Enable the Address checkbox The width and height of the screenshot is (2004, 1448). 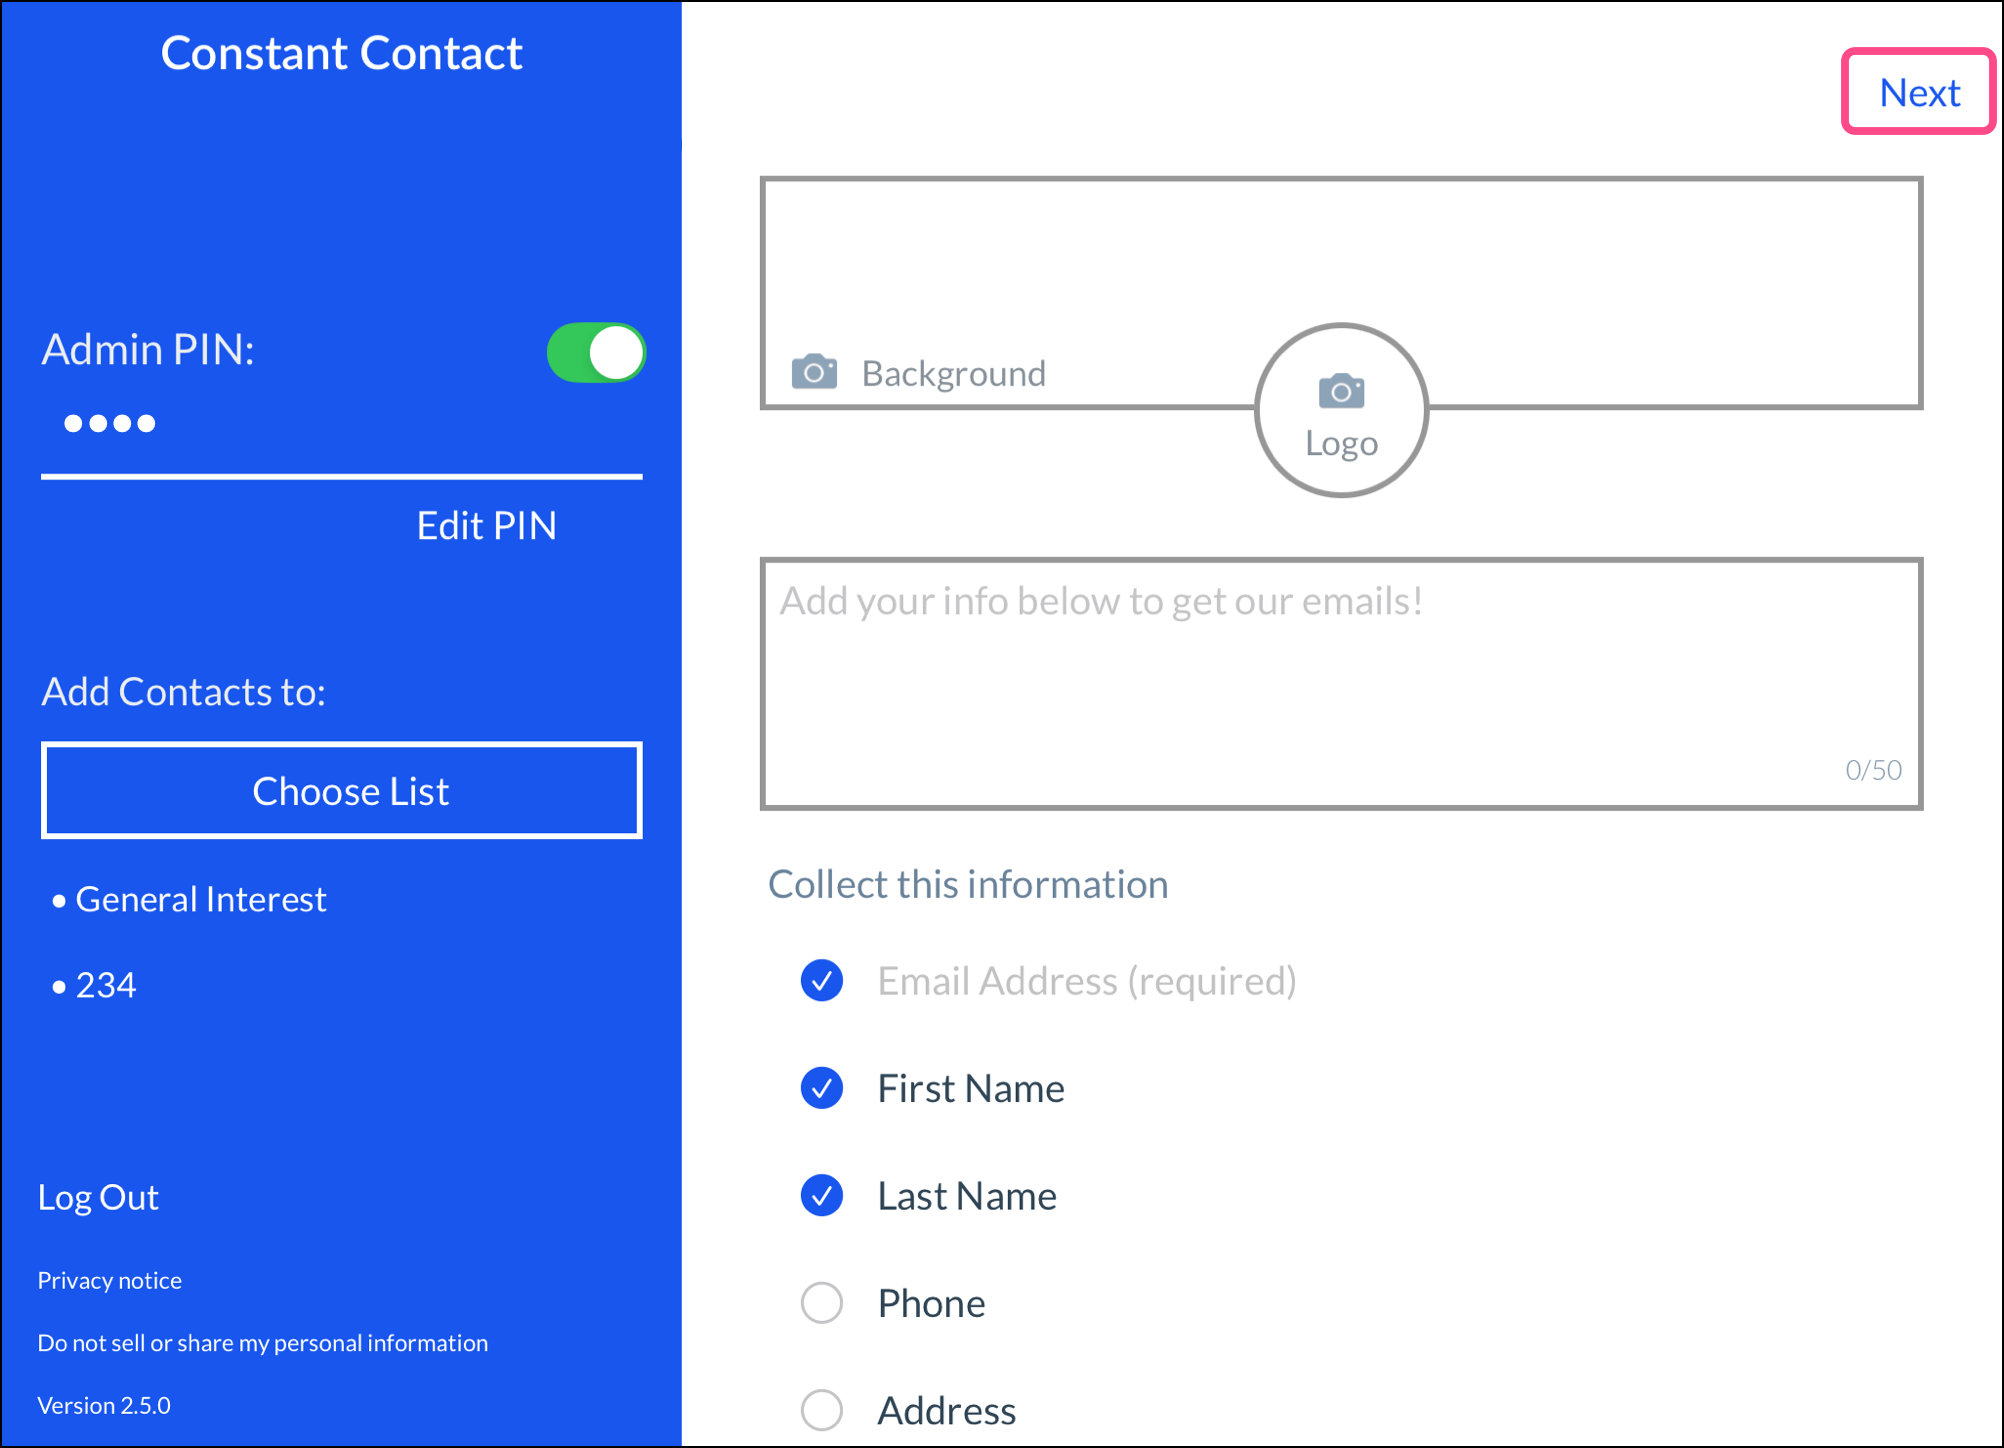(x=822, y=1410)
